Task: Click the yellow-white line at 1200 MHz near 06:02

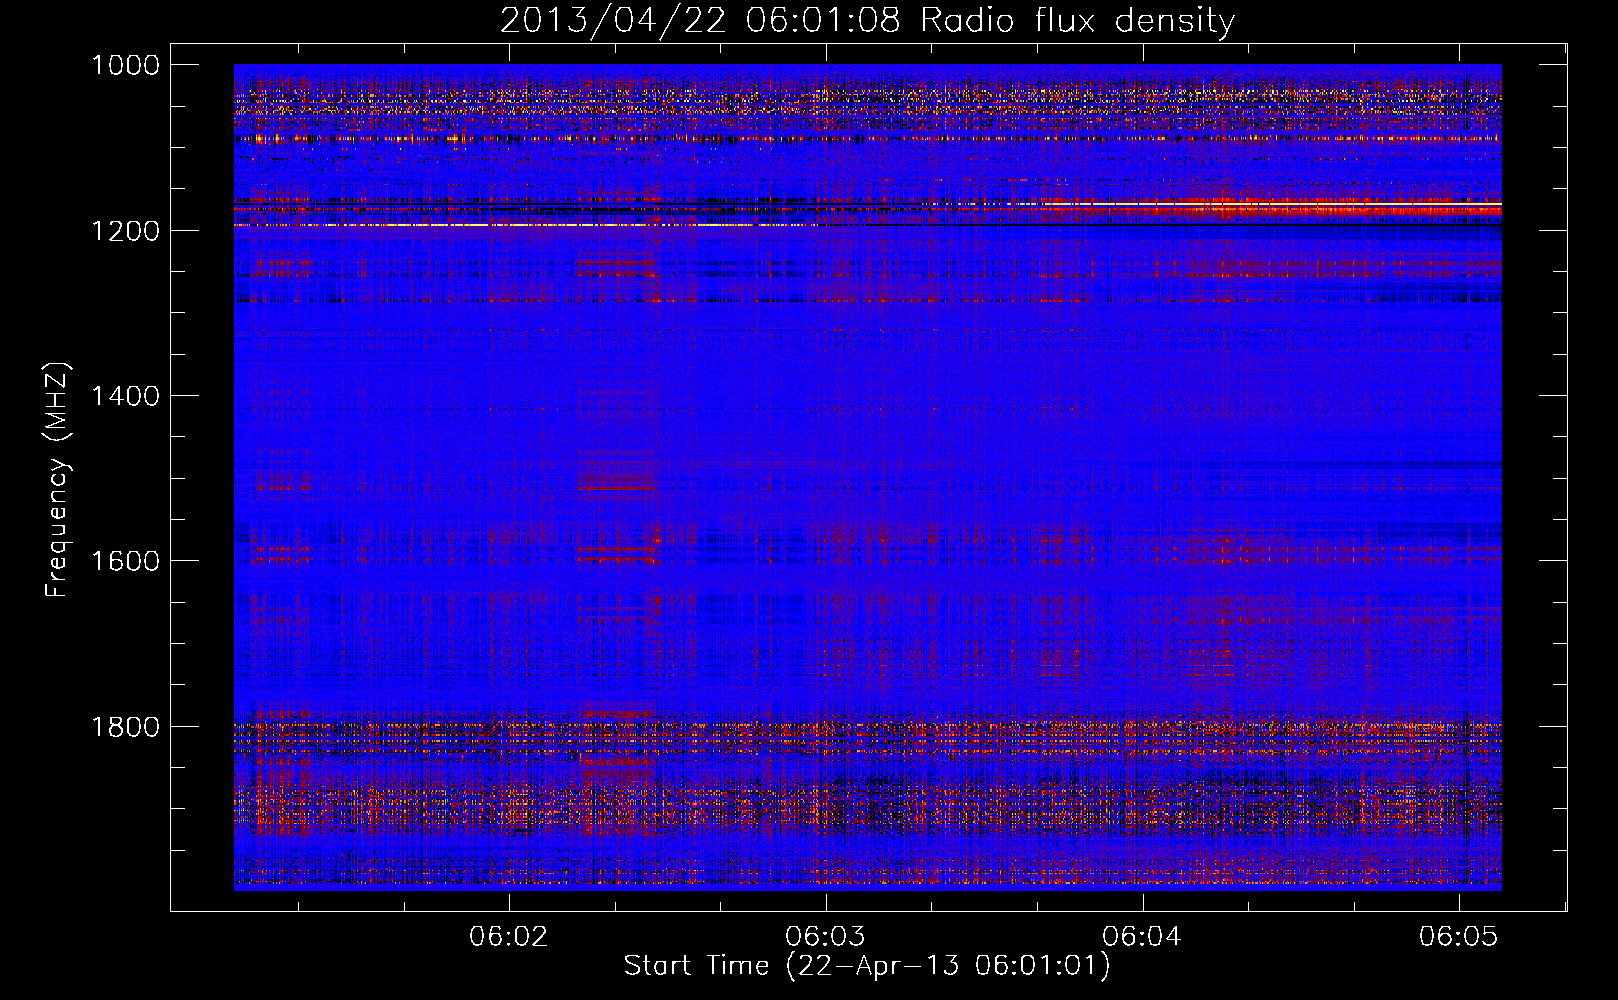Action: [510, 225]
